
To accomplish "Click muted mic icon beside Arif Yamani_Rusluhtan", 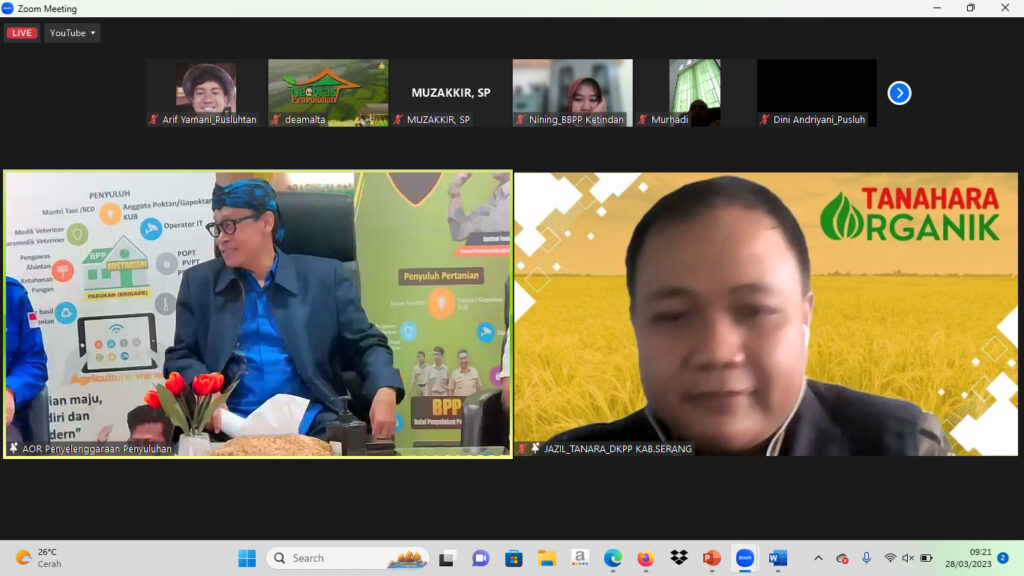I will 153,120.
